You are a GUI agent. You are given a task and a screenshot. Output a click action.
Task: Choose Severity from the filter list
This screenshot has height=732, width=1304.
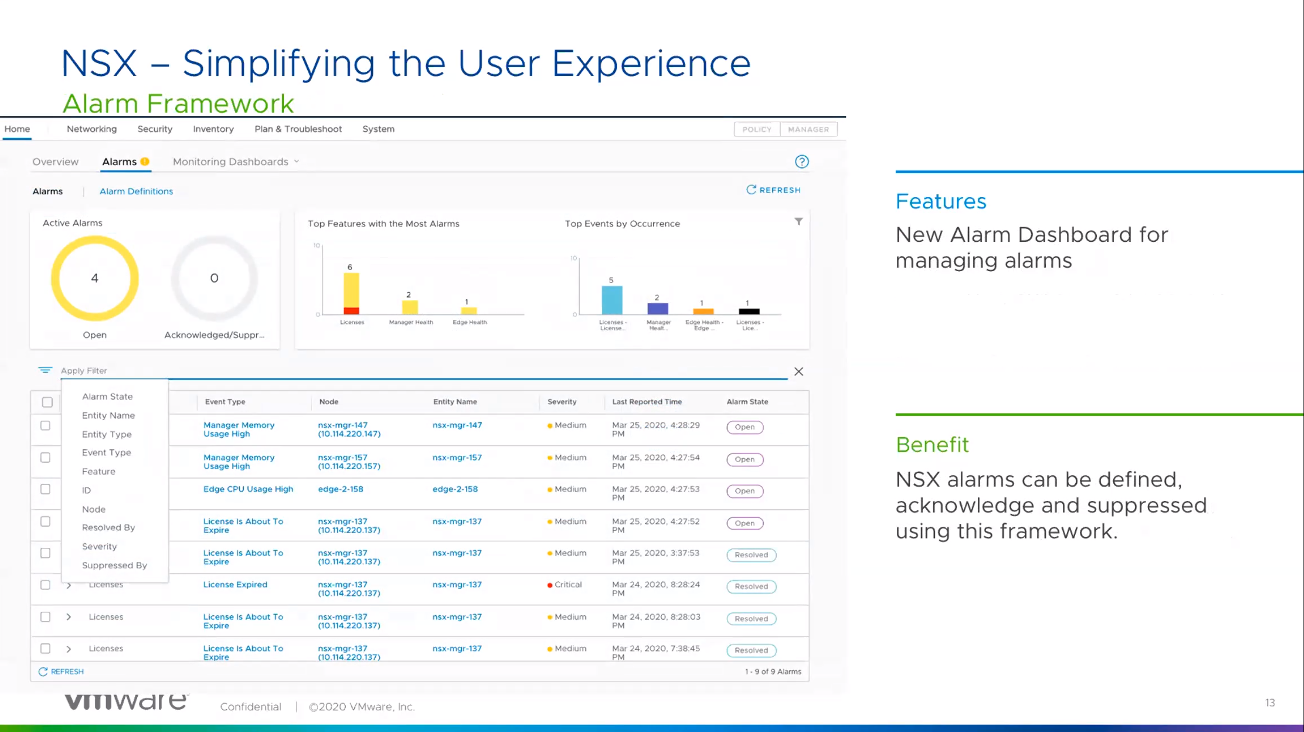99,547
